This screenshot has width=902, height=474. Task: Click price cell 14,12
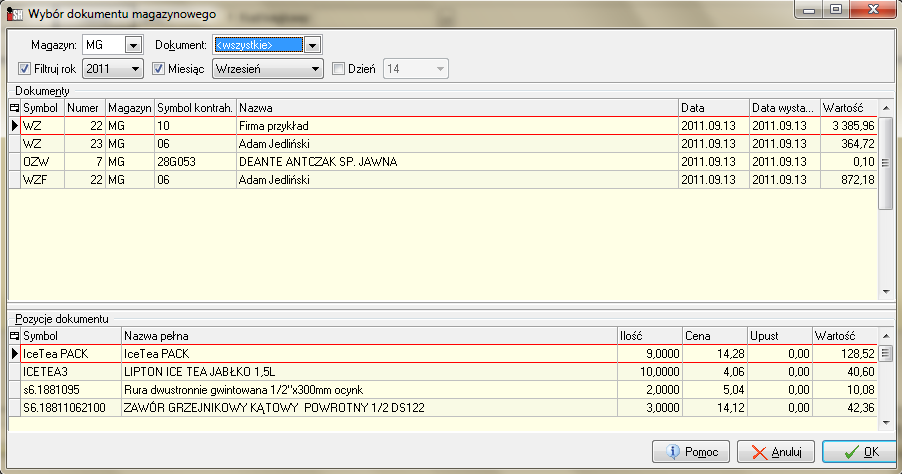click(715, 407)
